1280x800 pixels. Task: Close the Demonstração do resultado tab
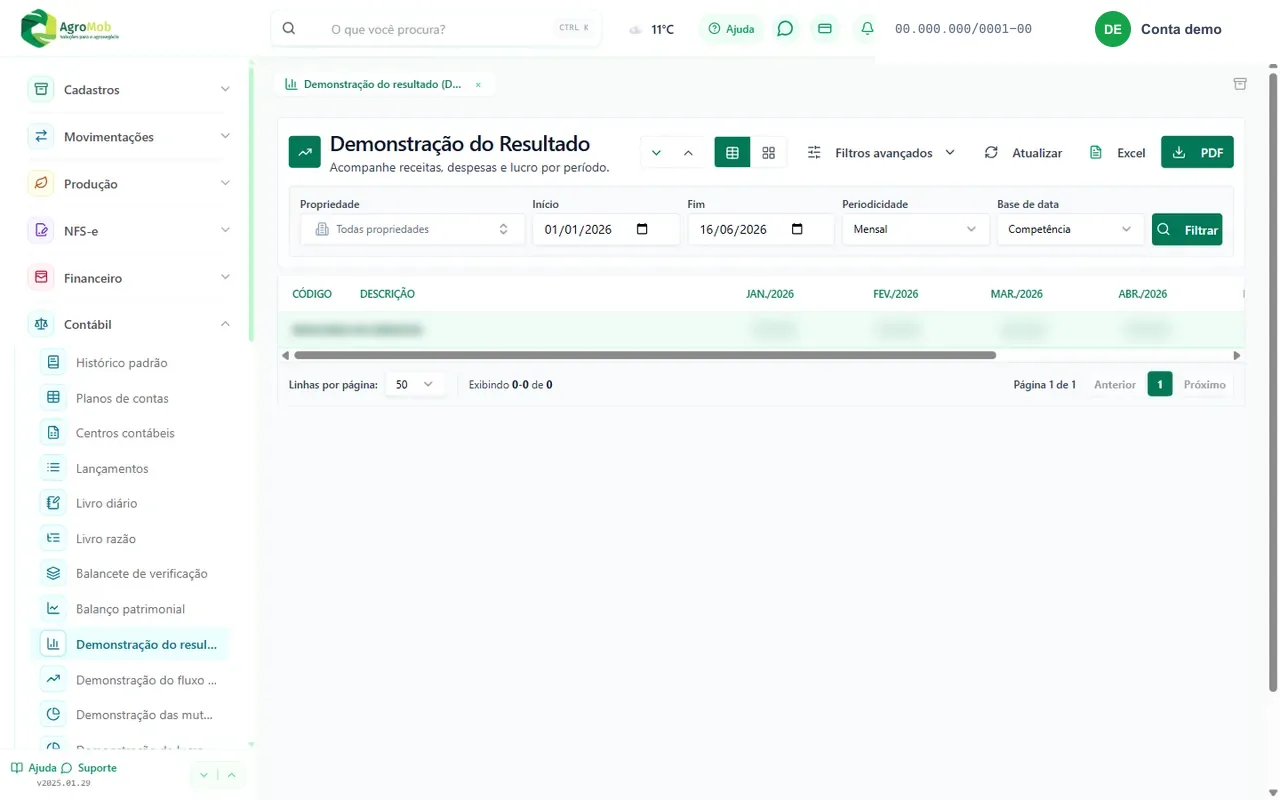pos(478,85)
